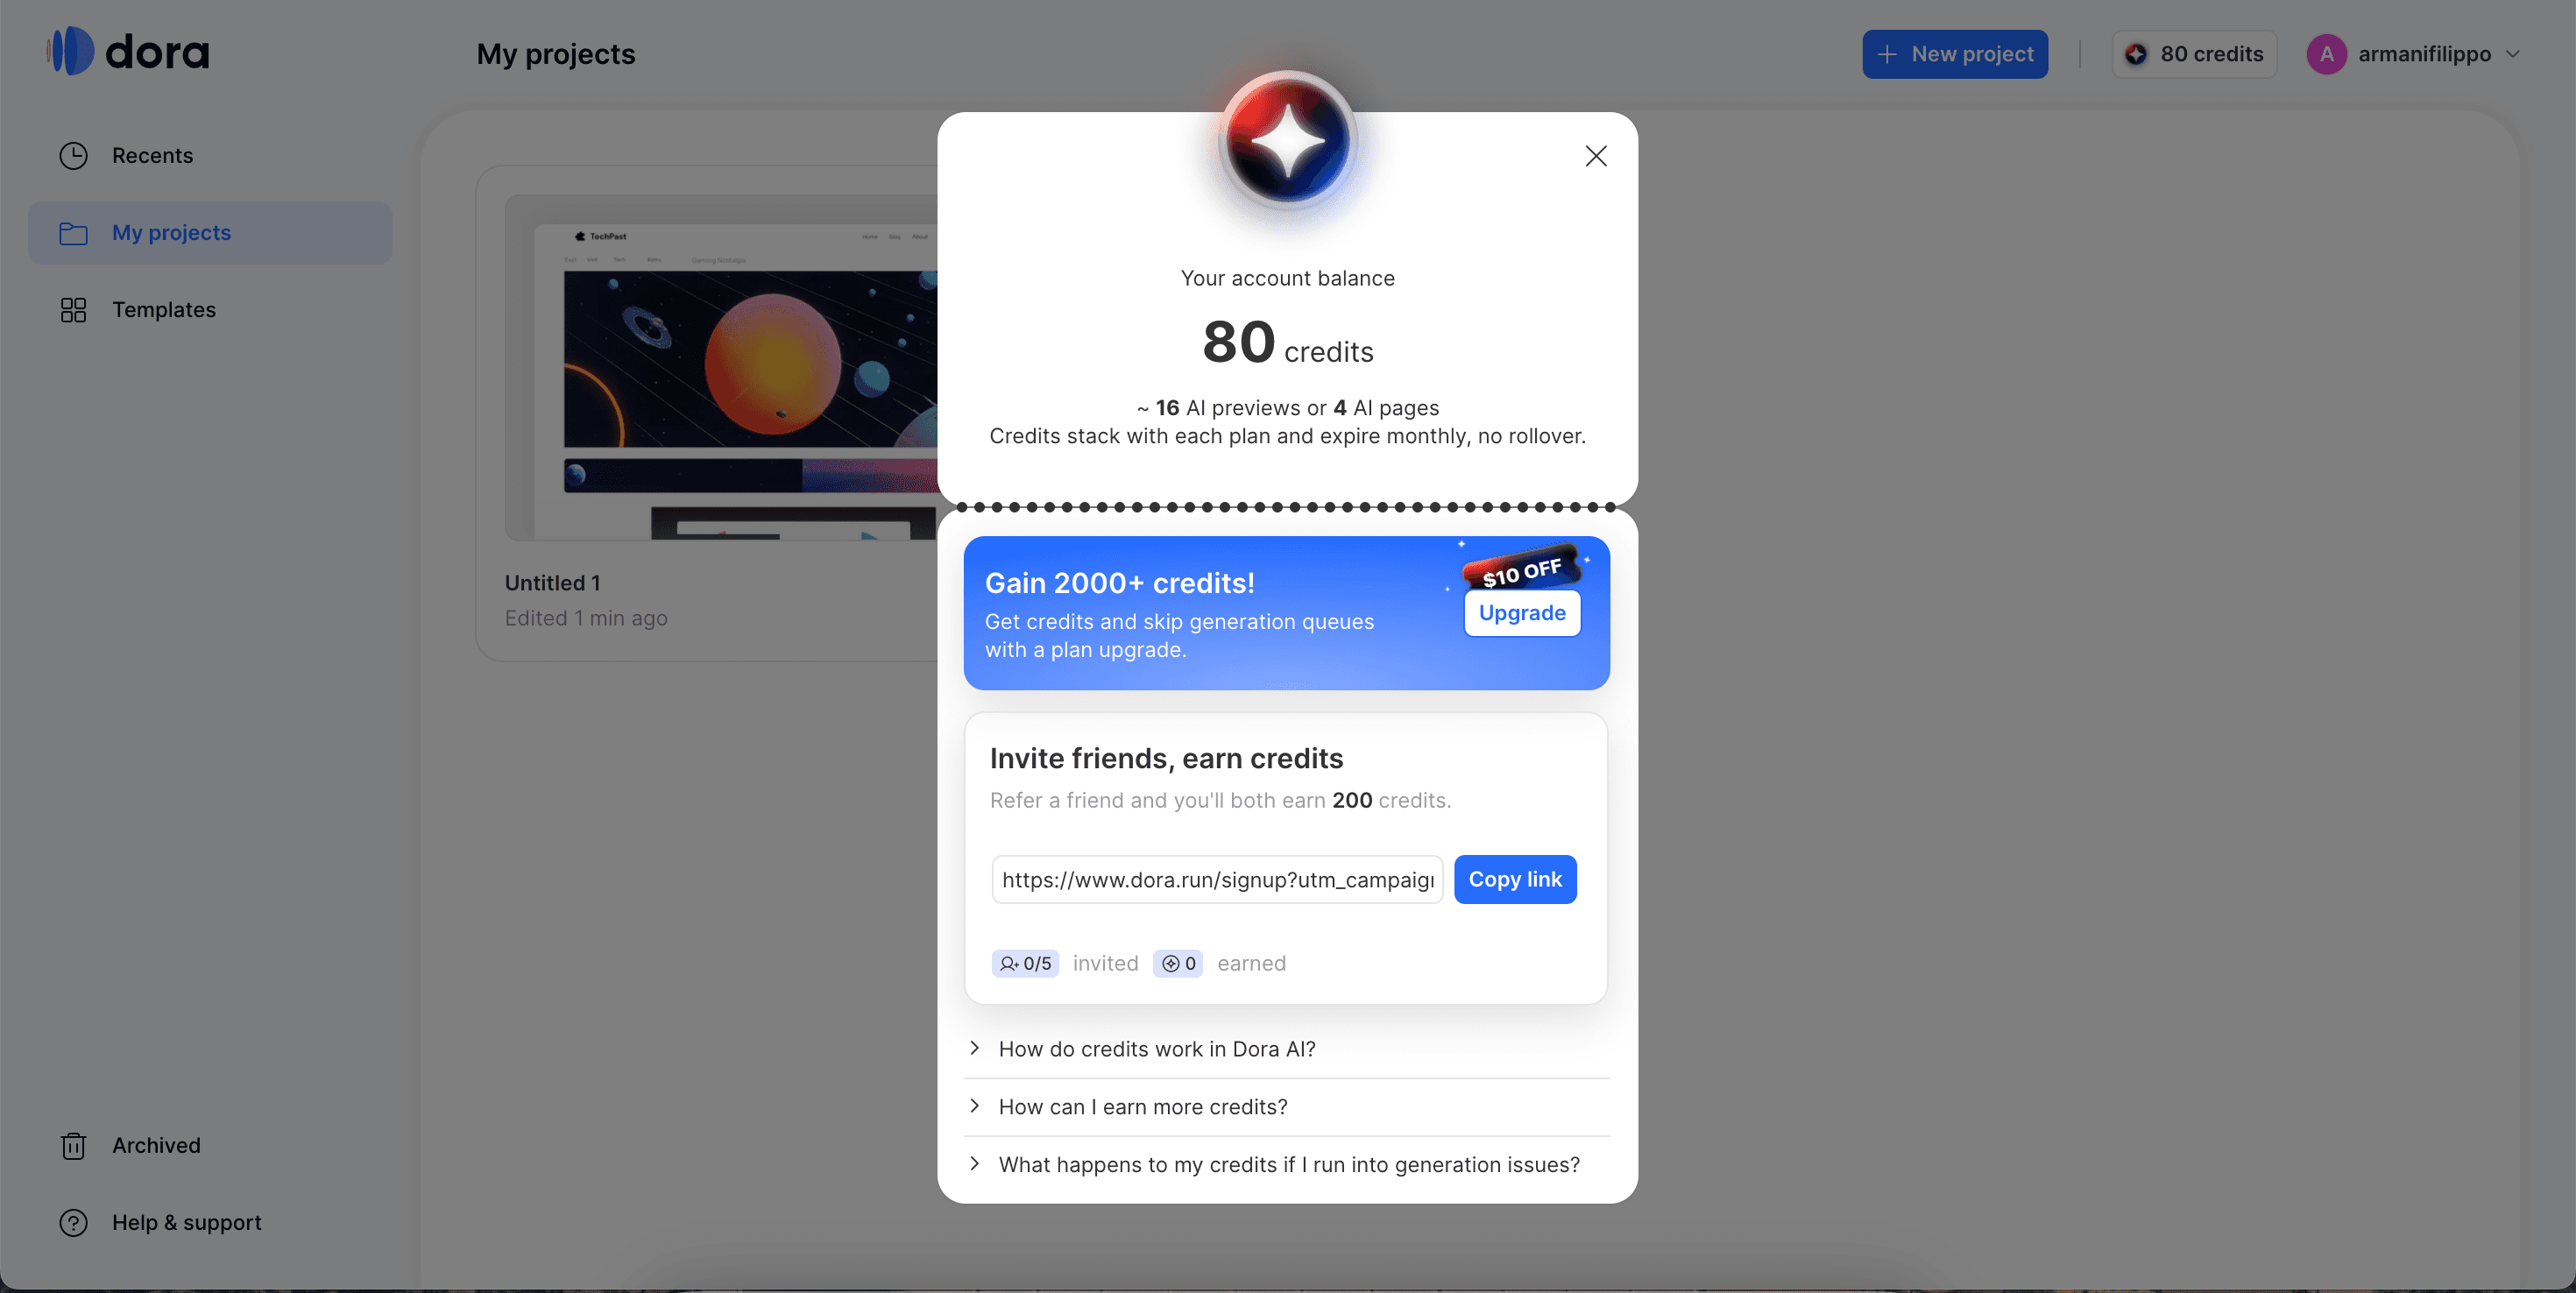Click the Templates grid icon
This screenshot has height=1293, width=2576.
pos(73,310)
